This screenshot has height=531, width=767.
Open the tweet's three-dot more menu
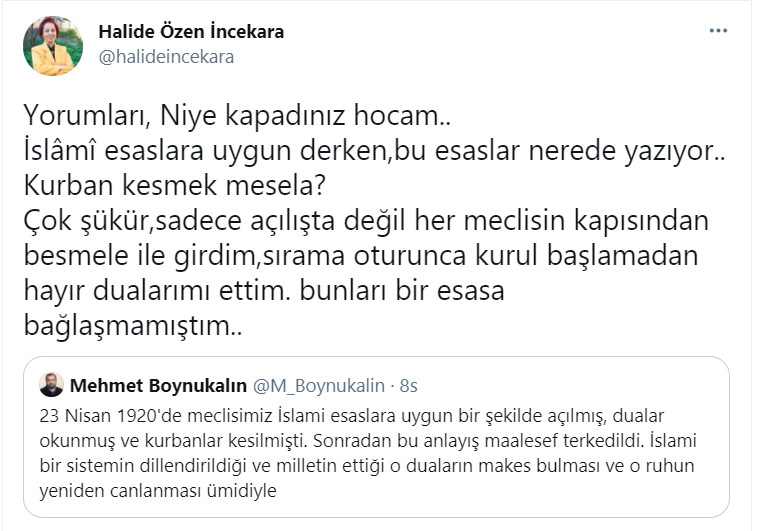(718, 32)
